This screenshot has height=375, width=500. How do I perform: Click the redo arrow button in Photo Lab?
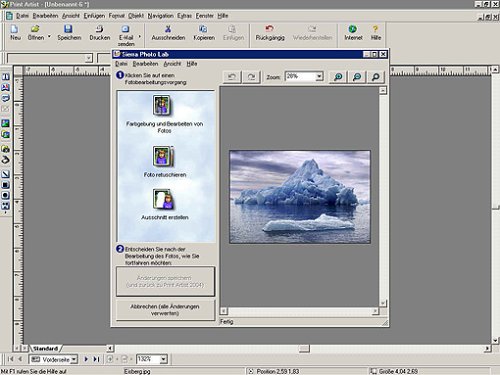(251, 77)
